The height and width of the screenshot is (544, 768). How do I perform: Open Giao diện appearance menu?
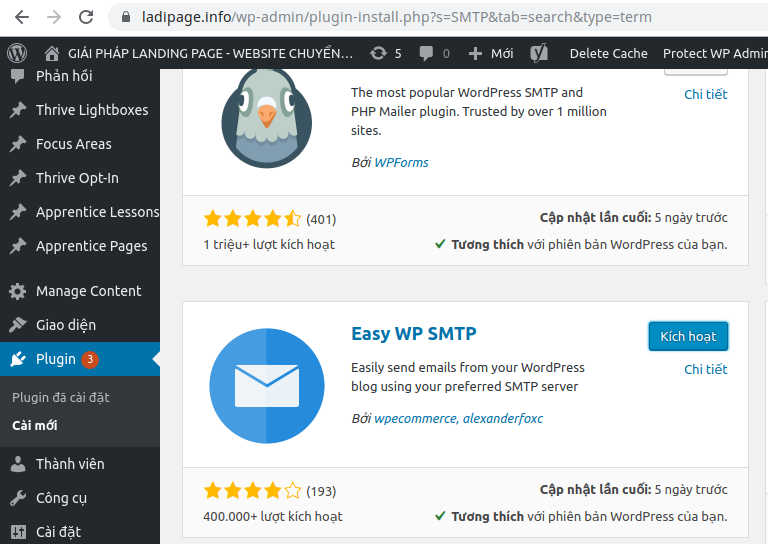(66, 325)
